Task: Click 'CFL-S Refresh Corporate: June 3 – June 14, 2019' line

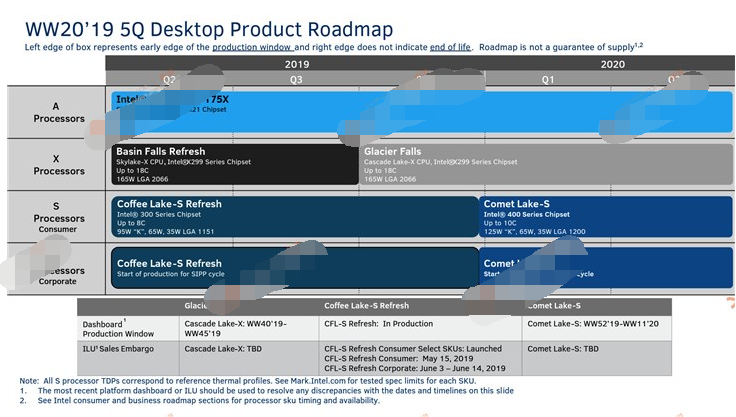Action: (x=415, y=369)
